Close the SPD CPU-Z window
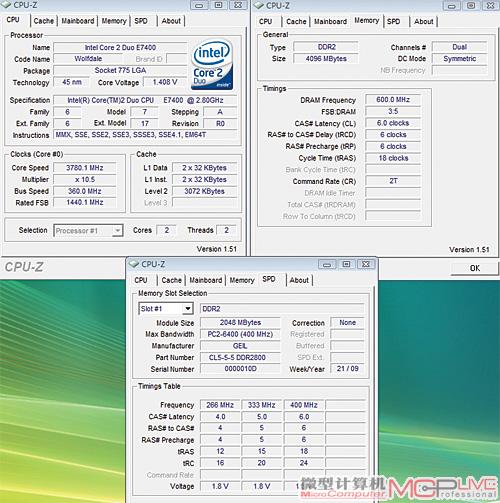Viewport: 500px width, 503px height. 366,264
